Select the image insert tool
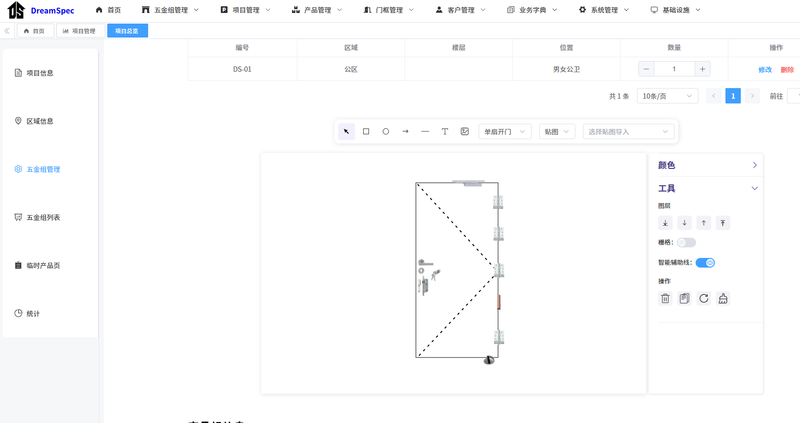800x423 pixels. (x=465, y=132)
